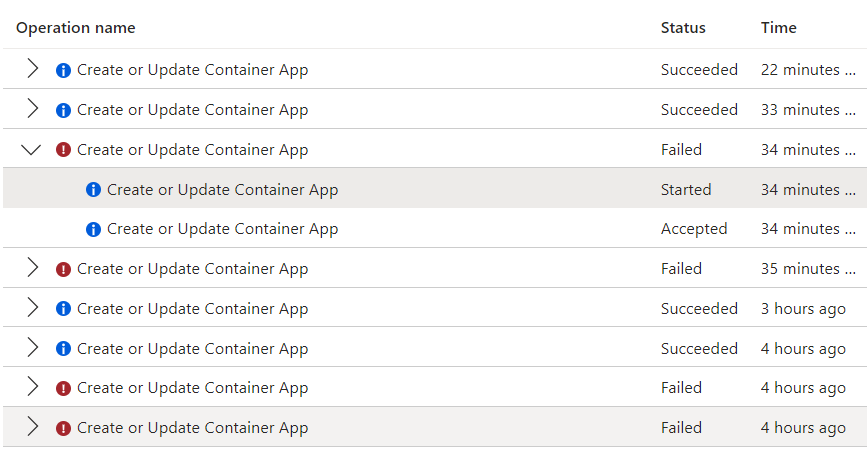Image resolution: width=867 pixels, height=468 pixels.
Task: Click the info icon on the 22 minutes row
Action: click(64, 70)
